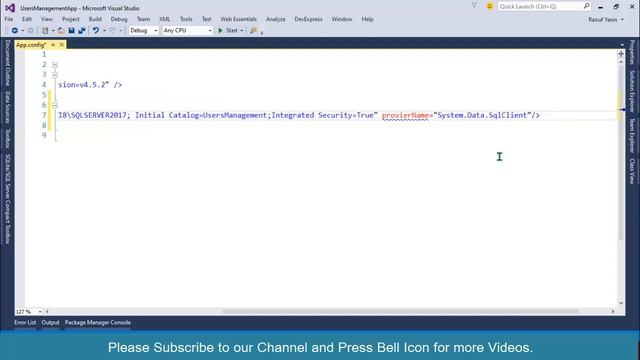This screenshot has width=640, height=360.
Task: Open the Debug menu
Action: [x=119, y=19]
